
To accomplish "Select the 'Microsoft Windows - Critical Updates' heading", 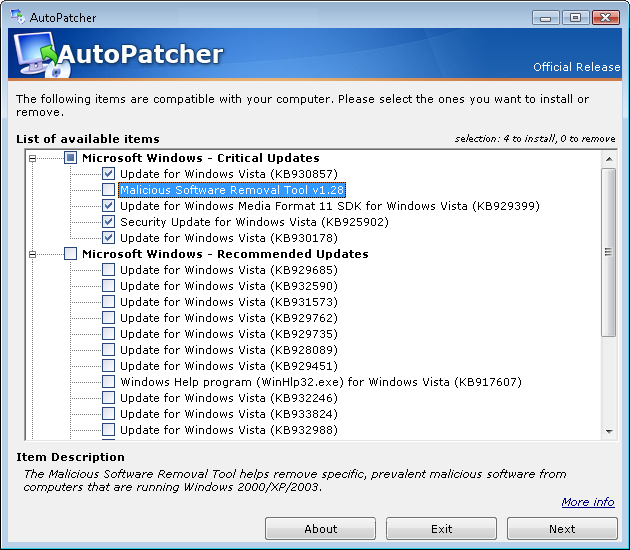I will pos(200,158).
